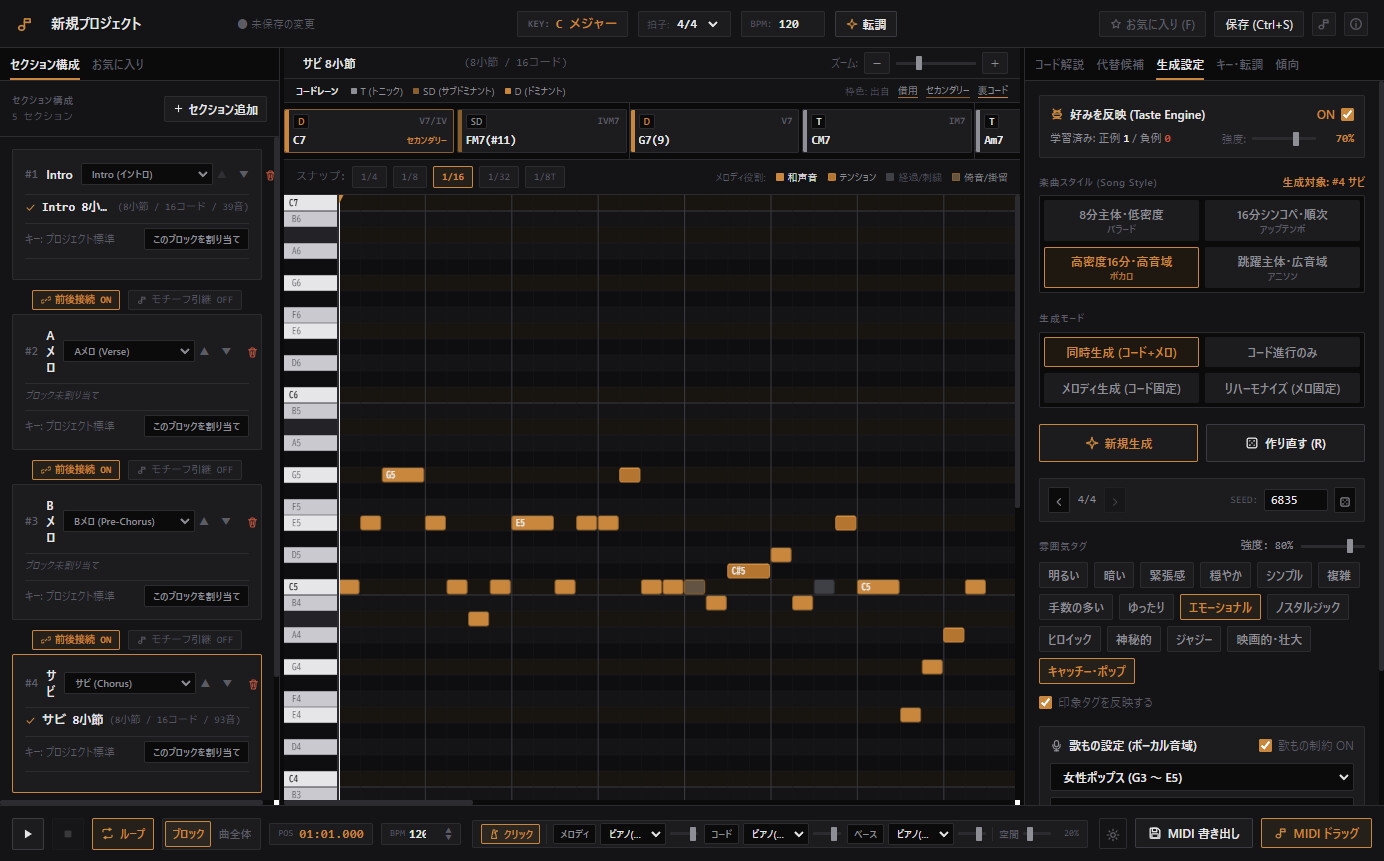Image resolution: width=1384 pixels, height=861 pixels.
Task: Go to next generation candidate arrow
Action: [1115, 500]
